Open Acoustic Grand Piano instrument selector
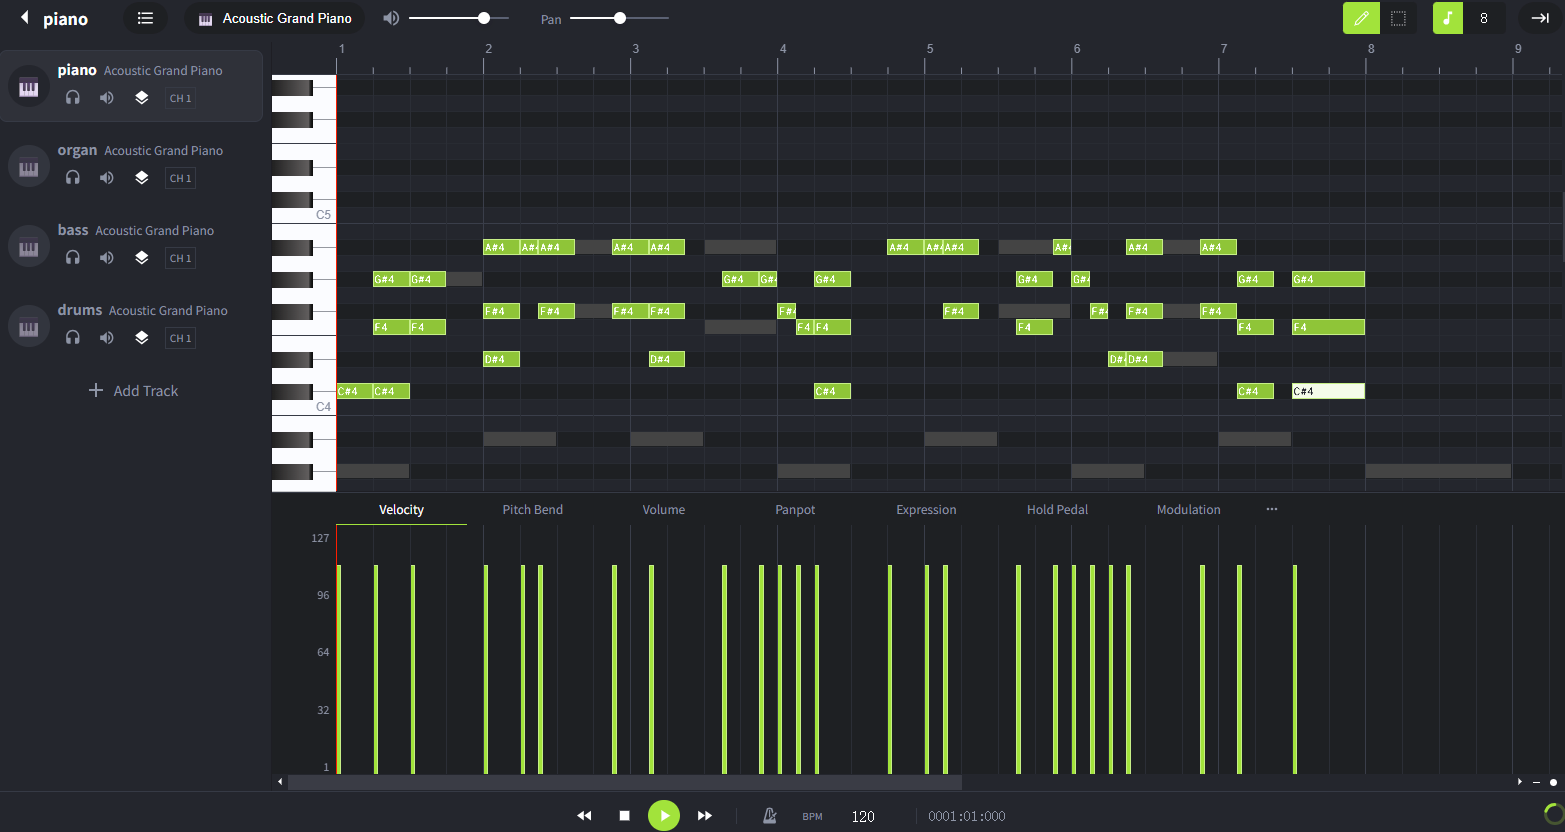The height and width of the screenshot is (832, 1565). click(275, 18)
